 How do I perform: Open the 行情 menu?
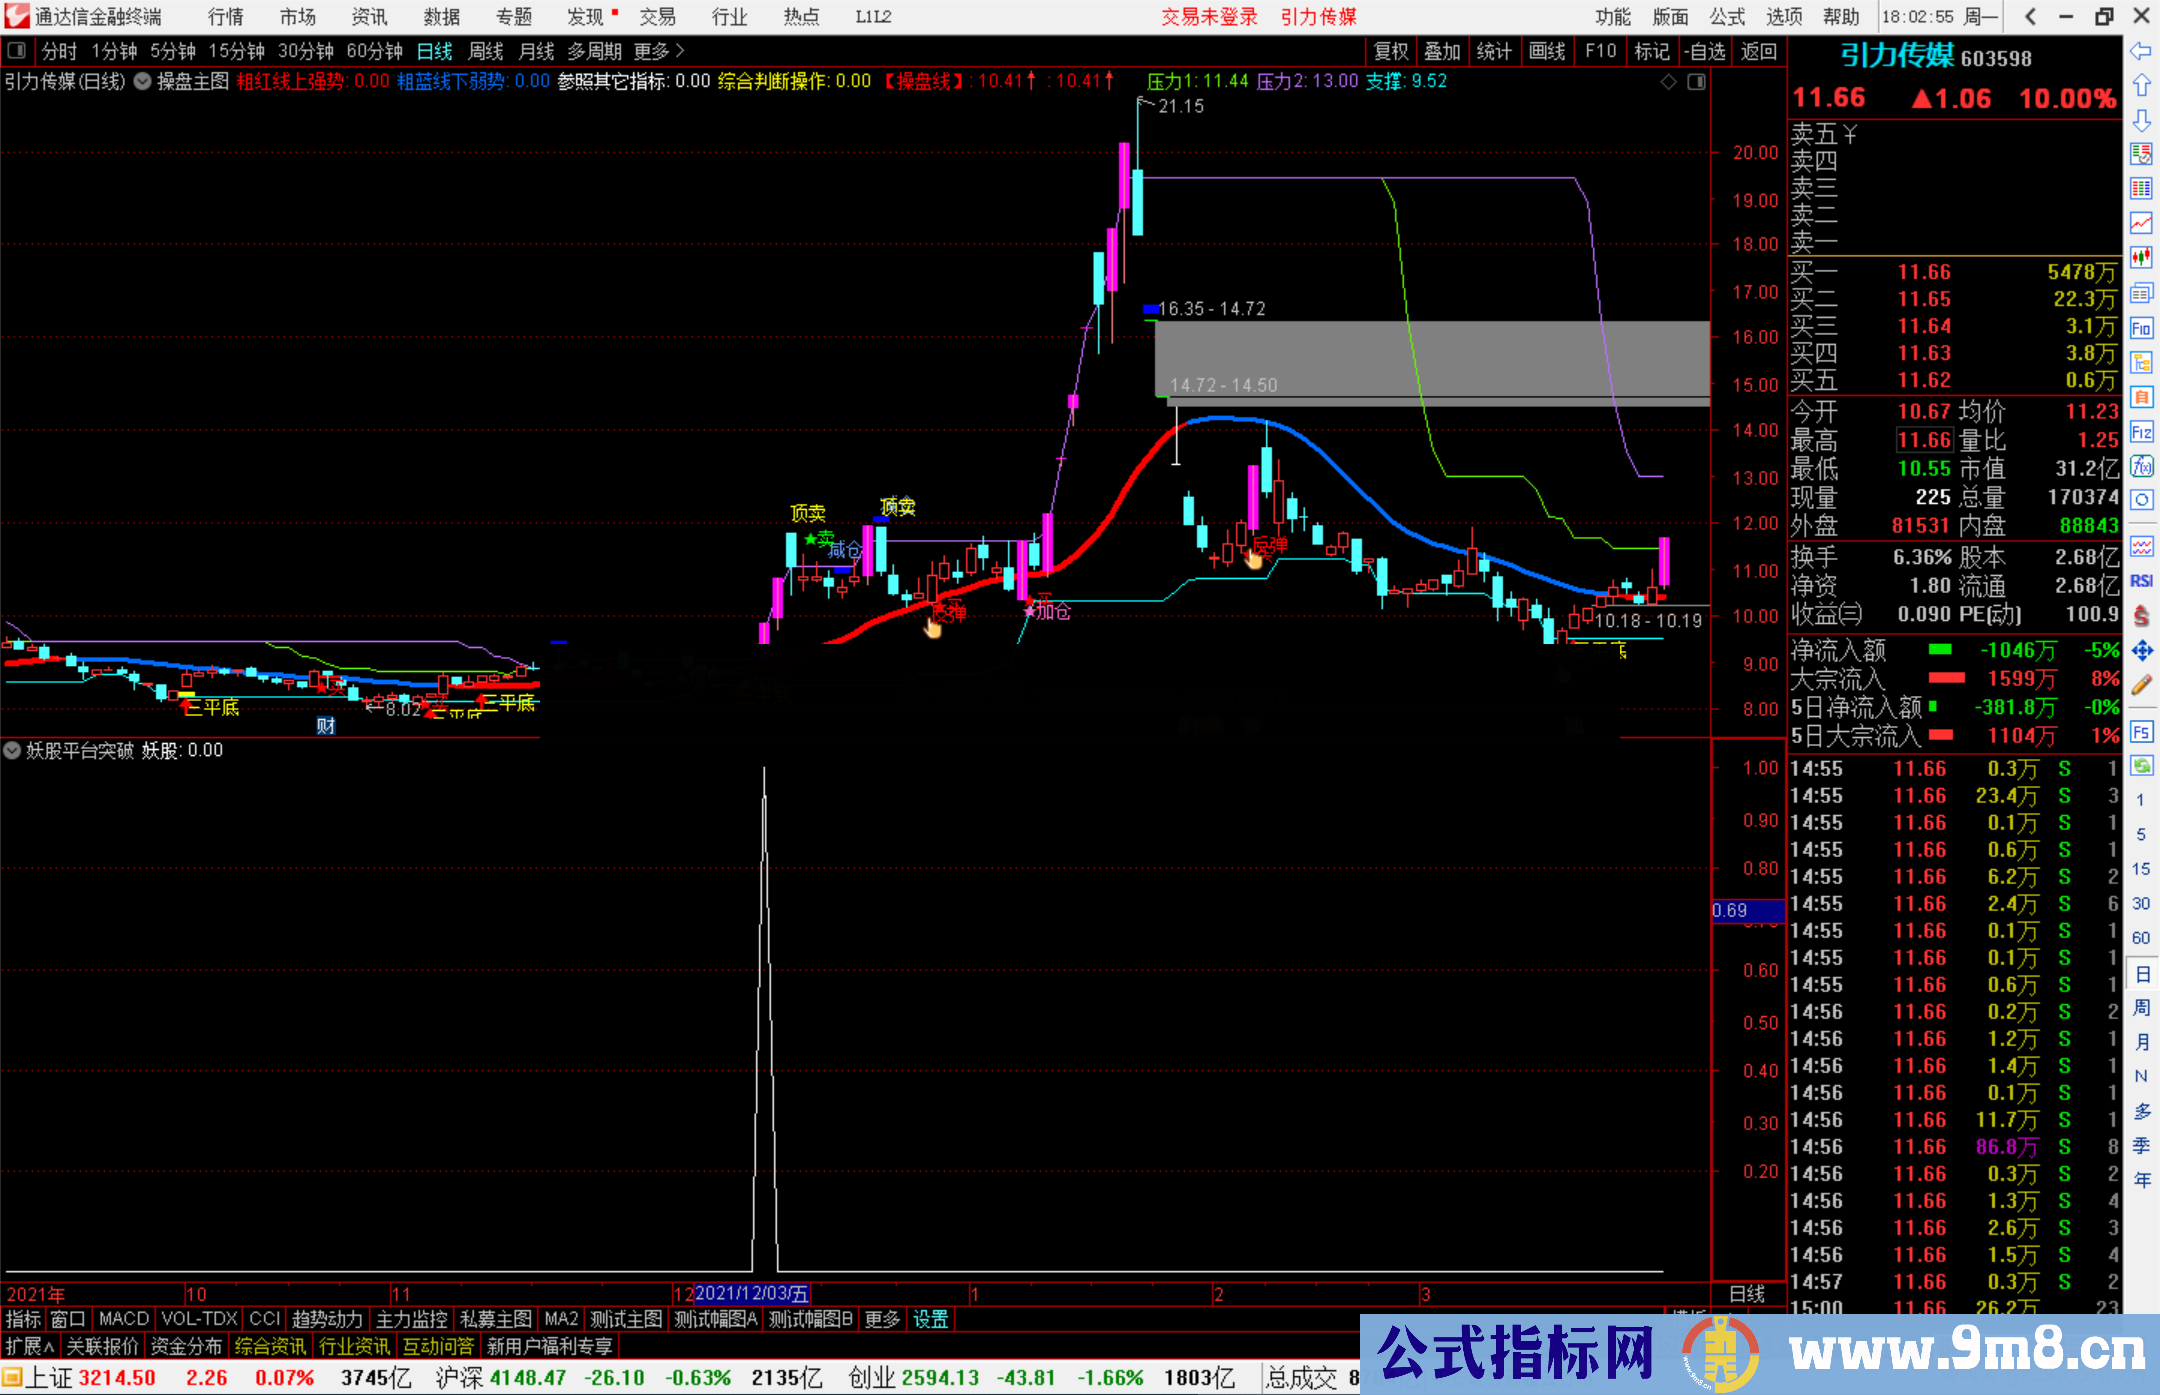[x=226, y=17]
